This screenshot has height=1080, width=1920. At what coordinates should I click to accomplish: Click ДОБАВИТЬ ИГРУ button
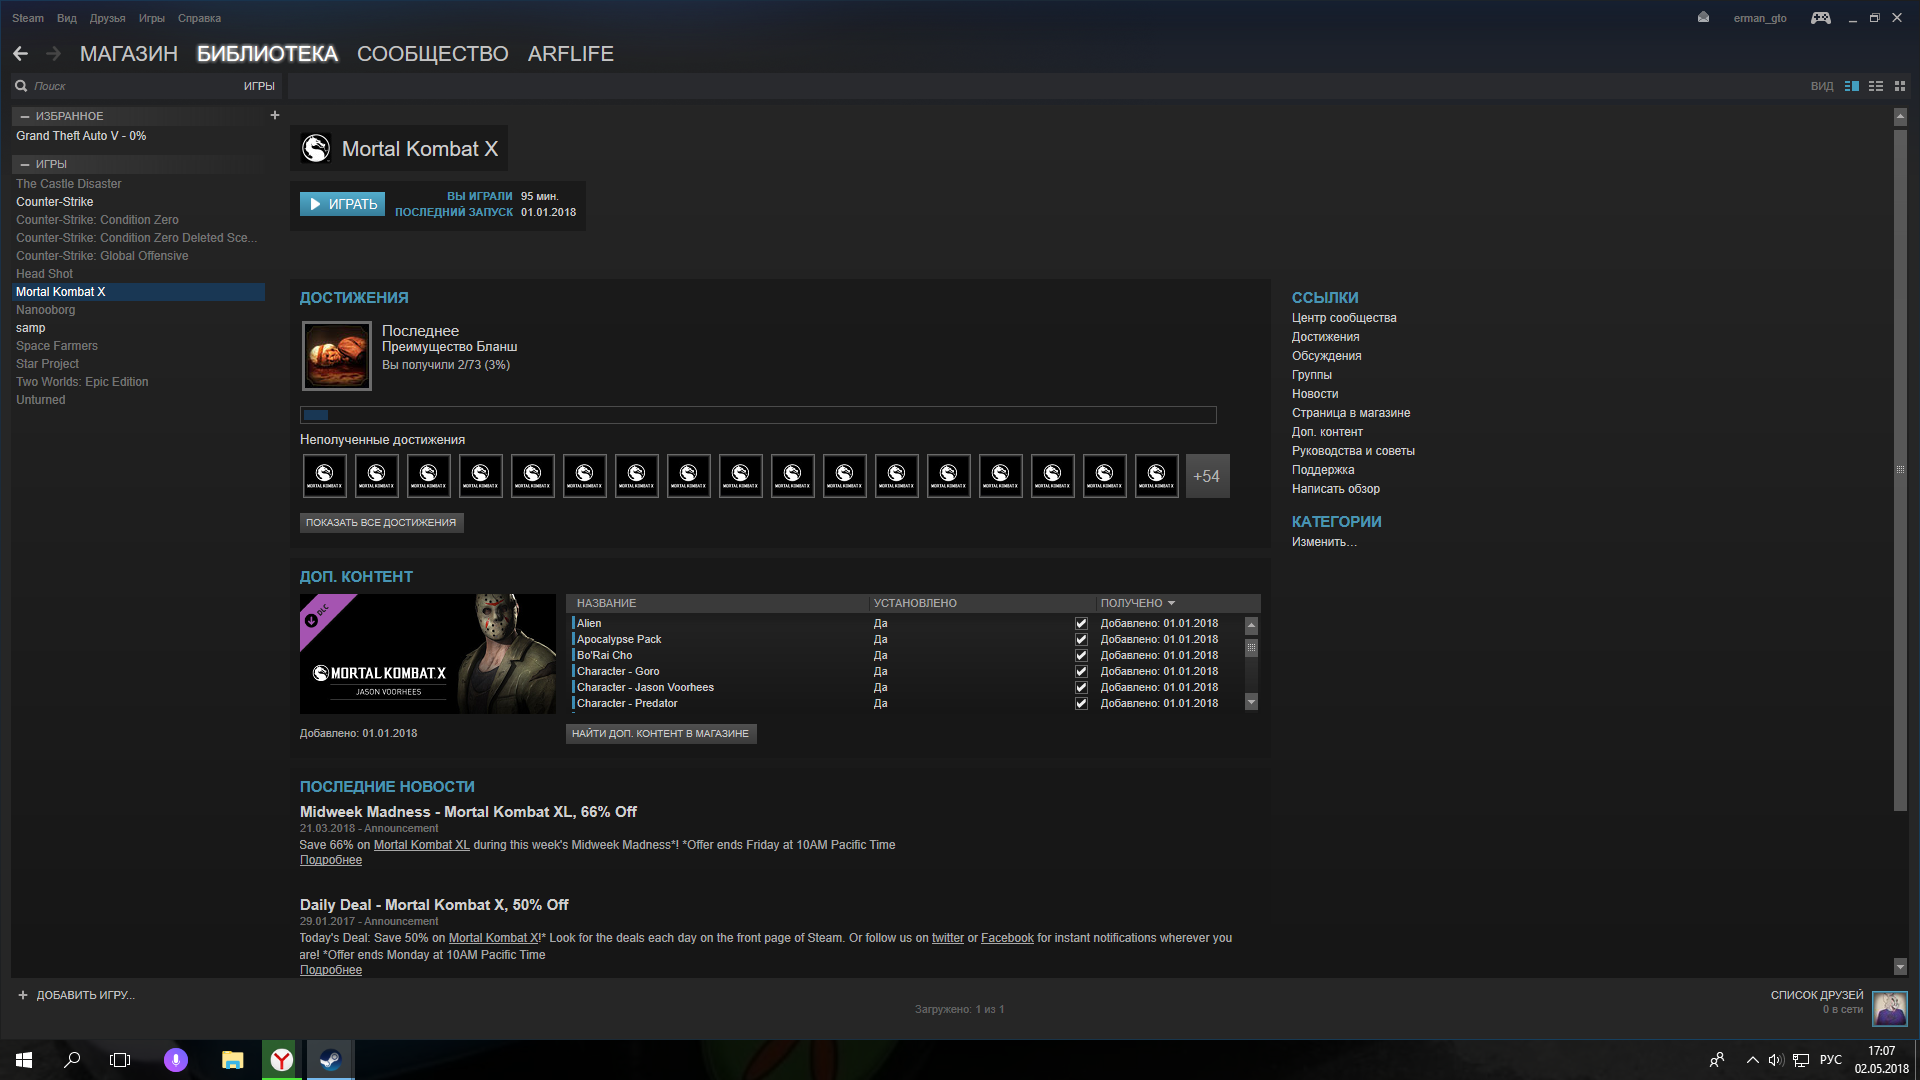pos(76,995)
